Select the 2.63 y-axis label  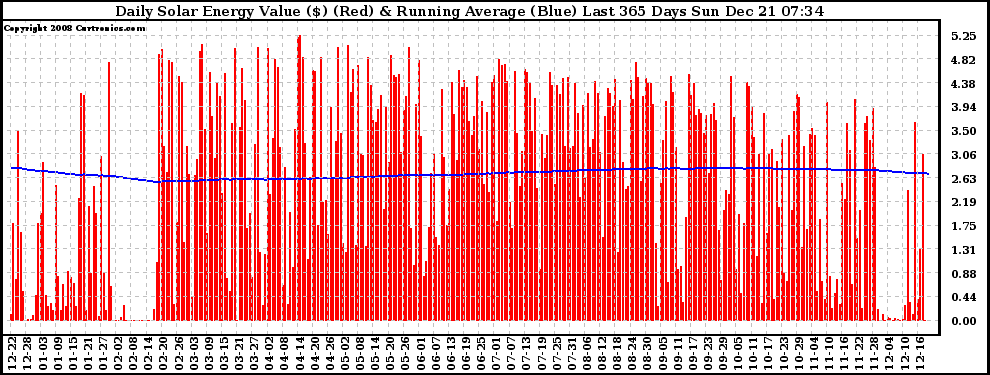(963, 179)
